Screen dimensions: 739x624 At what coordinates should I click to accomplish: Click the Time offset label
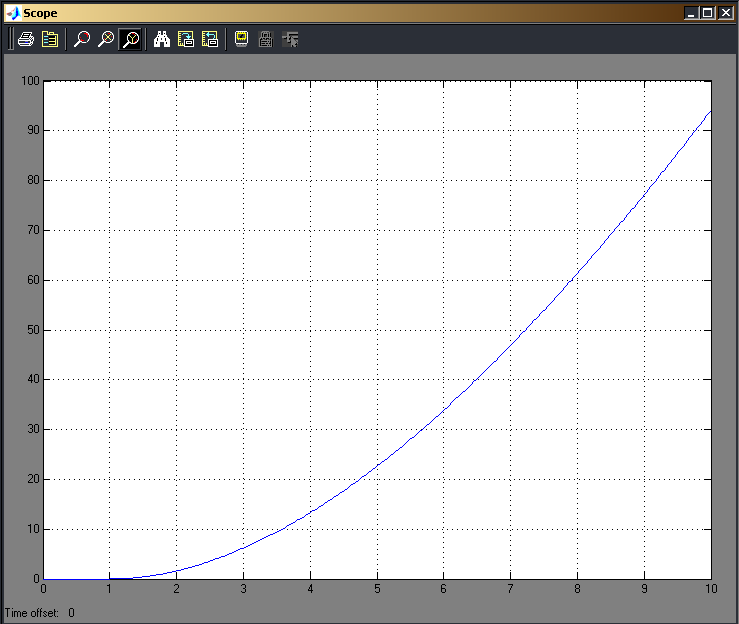(x=32, y=613)
